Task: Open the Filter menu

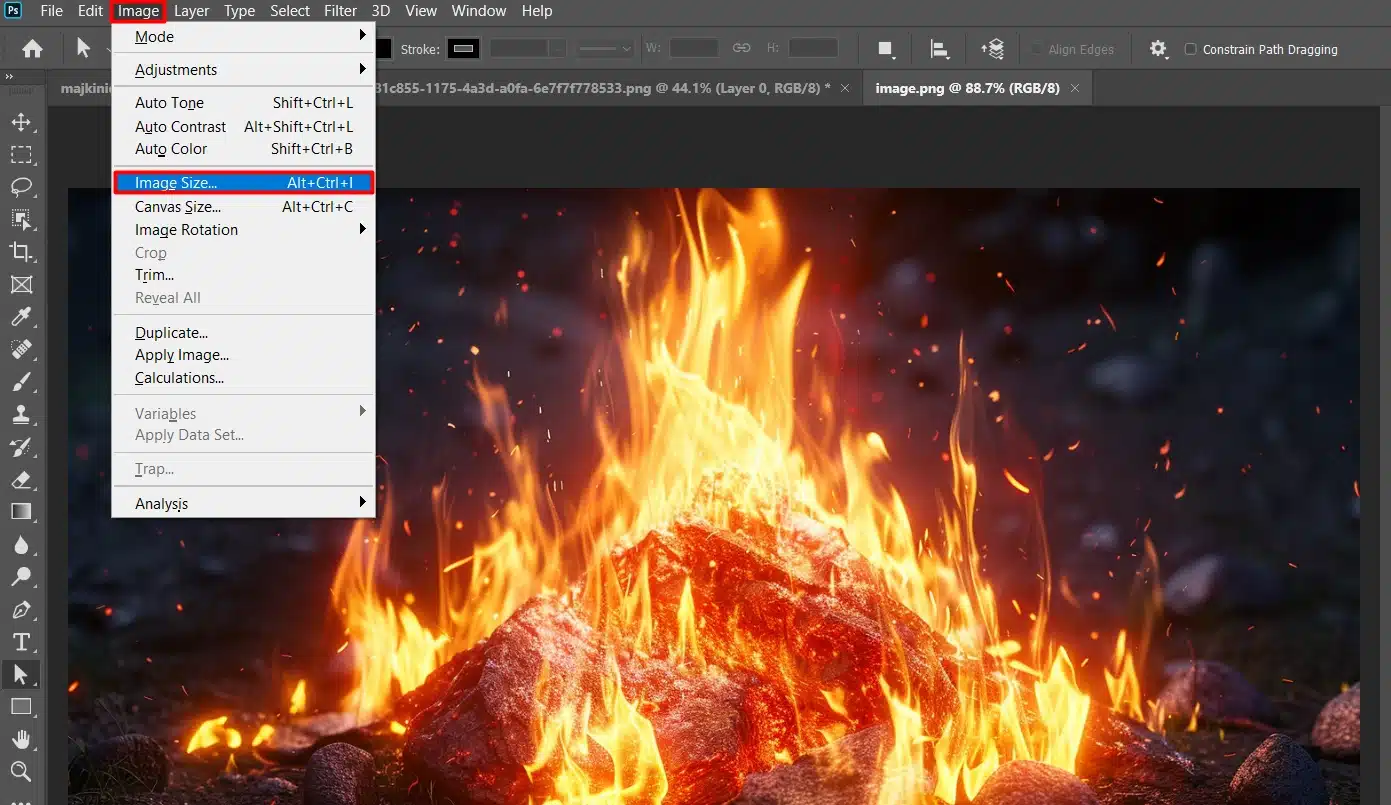Action: coord(340,11)
